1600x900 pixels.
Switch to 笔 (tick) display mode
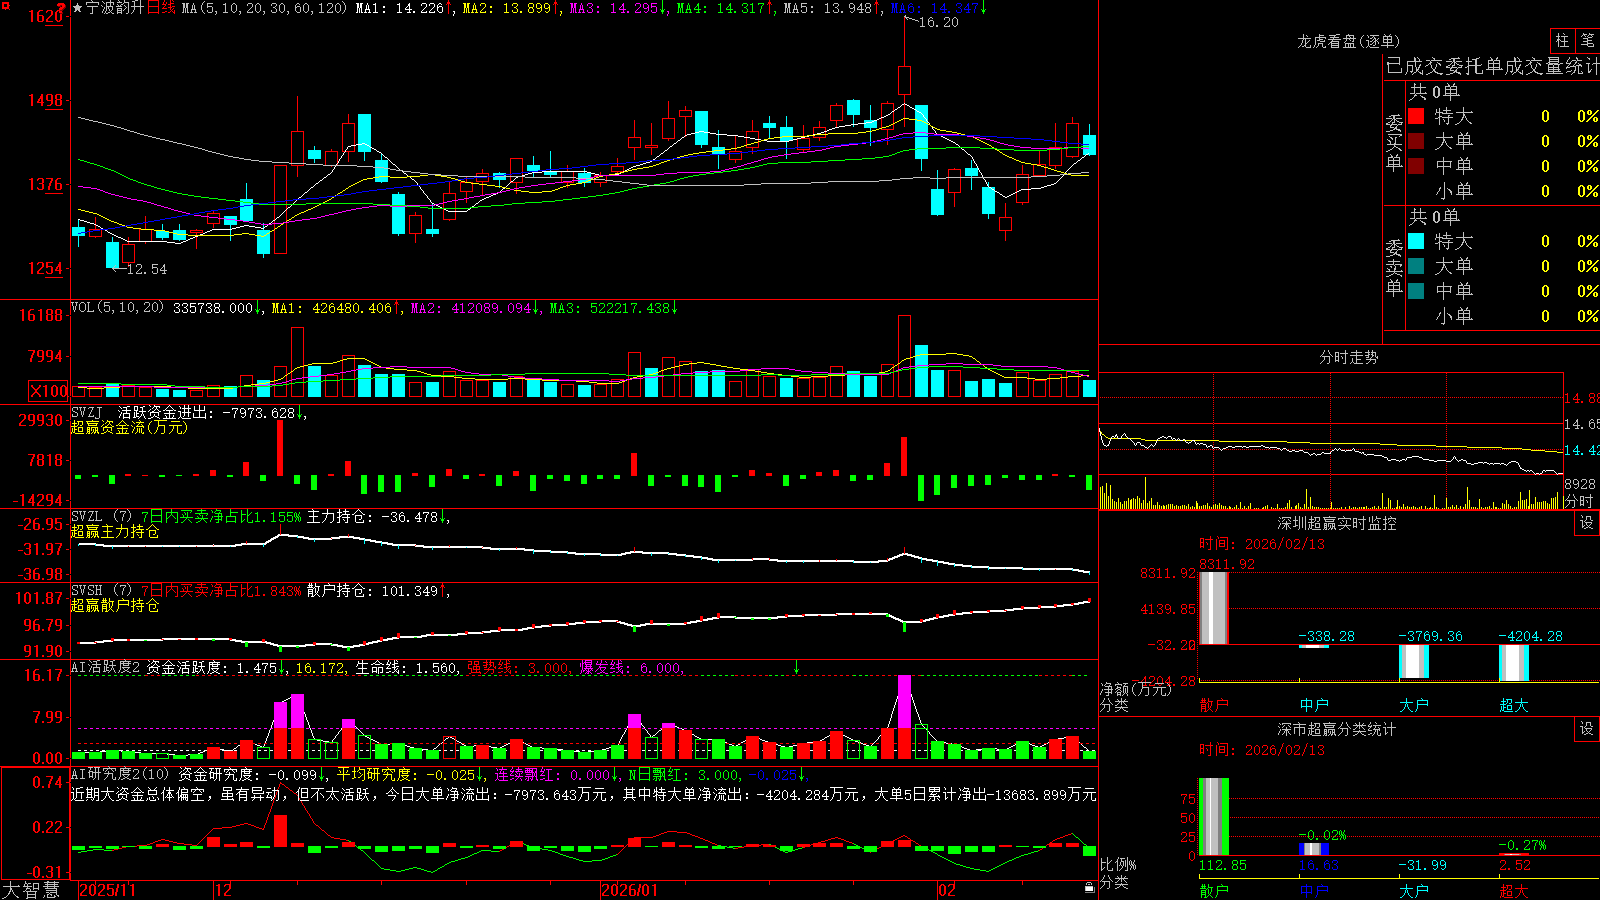(x=1588, y=41)
